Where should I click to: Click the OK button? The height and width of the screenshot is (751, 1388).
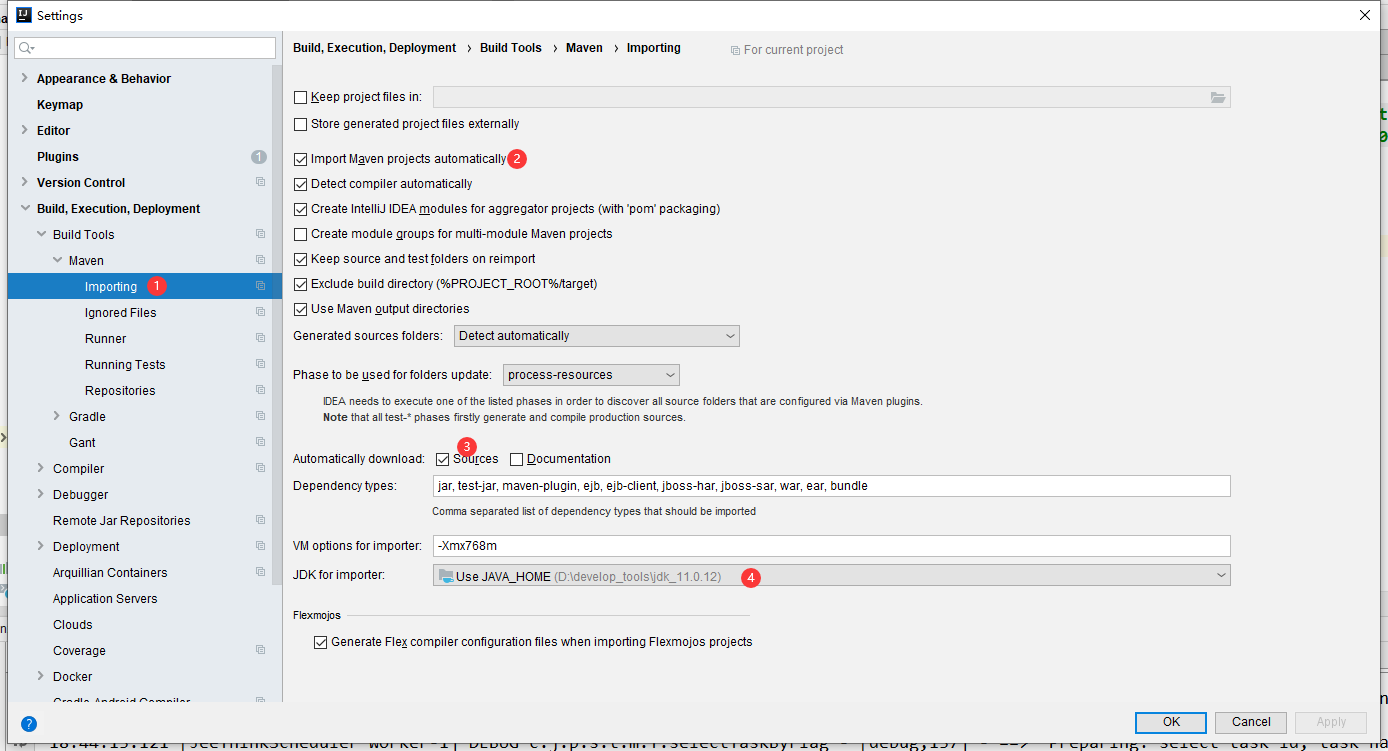click(1171, 722)
